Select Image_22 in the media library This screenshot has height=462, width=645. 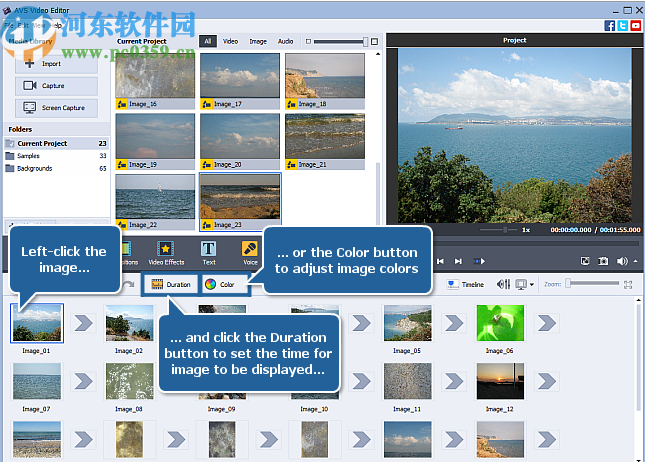155,202
